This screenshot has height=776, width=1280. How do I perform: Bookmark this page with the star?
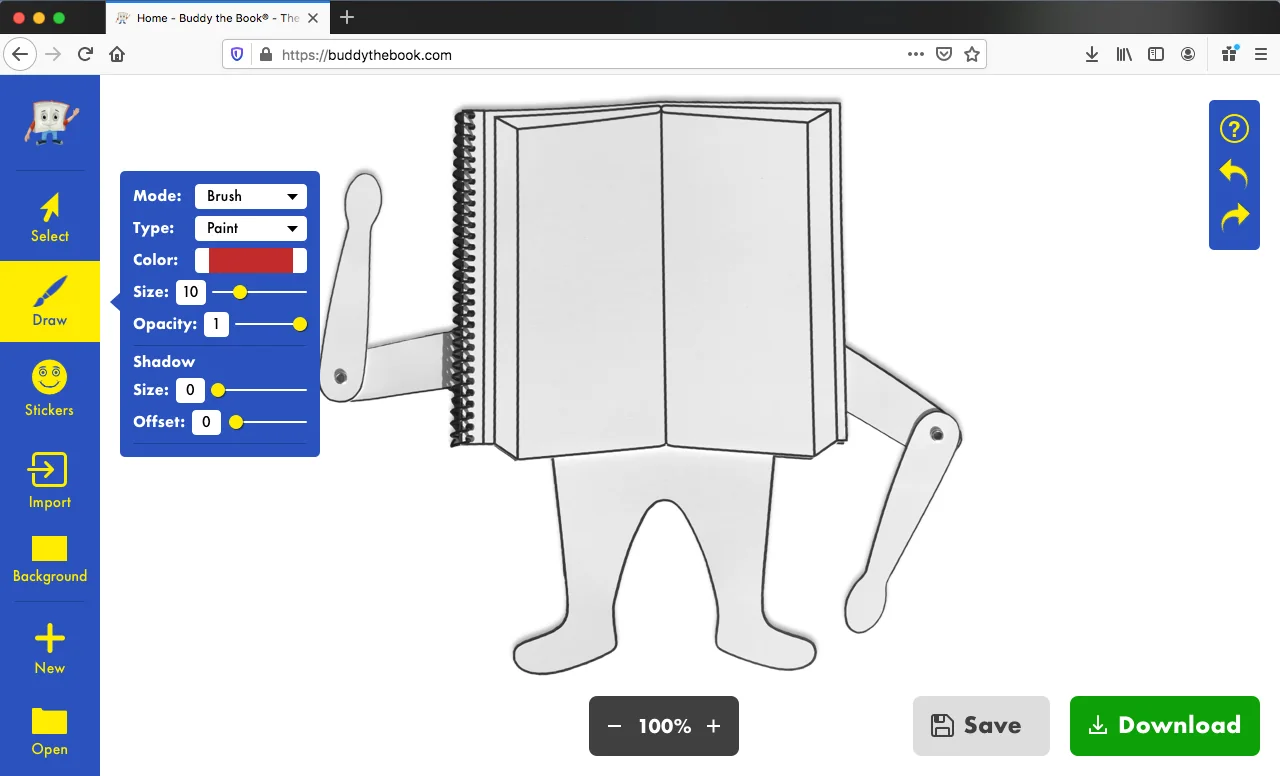971,55
